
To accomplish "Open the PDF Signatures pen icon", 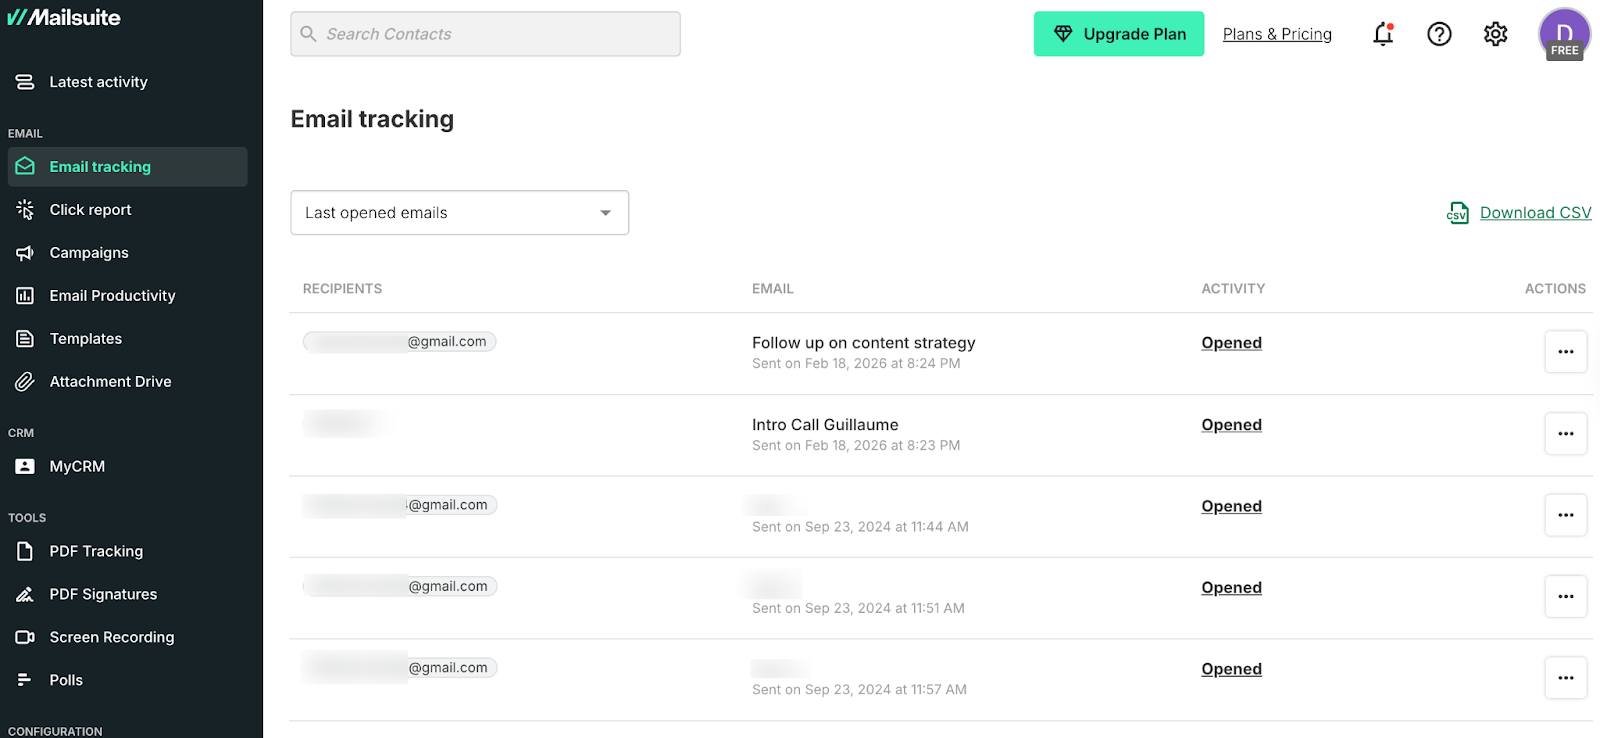I will [x=25, y=594].
